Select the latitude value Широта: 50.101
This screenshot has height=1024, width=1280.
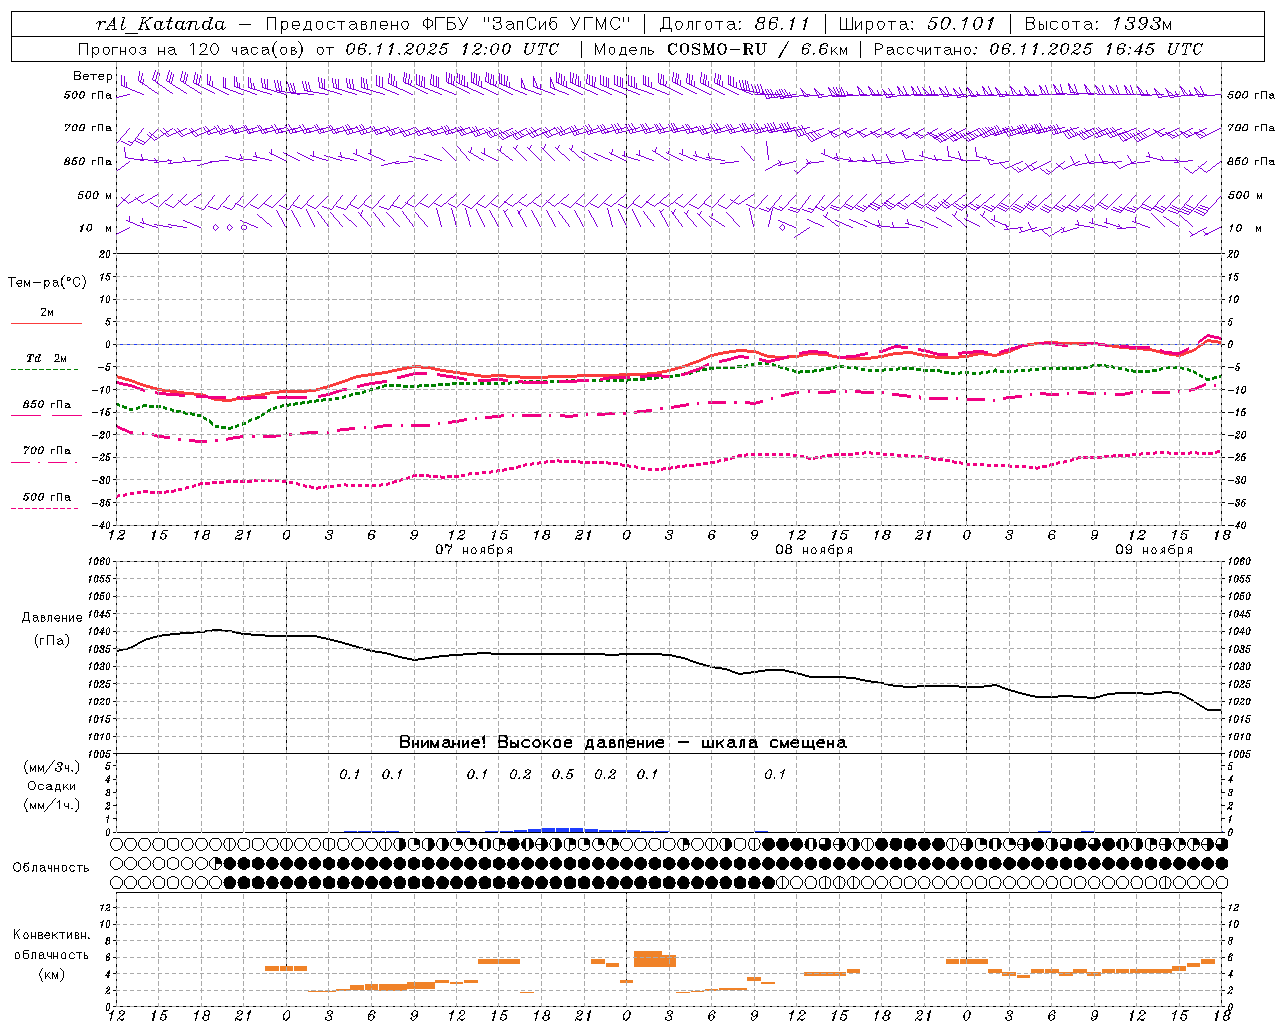(917, 24)
